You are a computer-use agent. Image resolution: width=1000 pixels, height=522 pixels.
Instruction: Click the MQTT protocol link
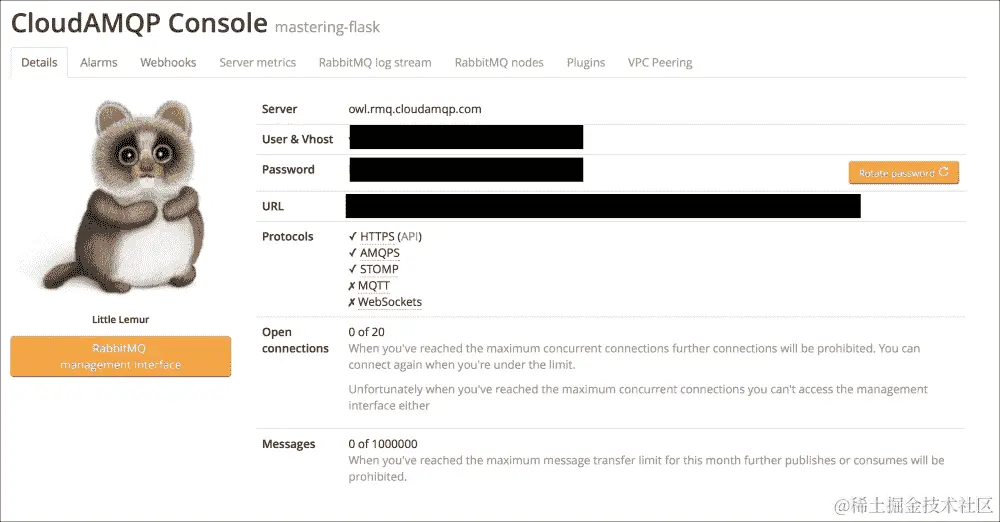pyautogui.click(x=374, y=285)
